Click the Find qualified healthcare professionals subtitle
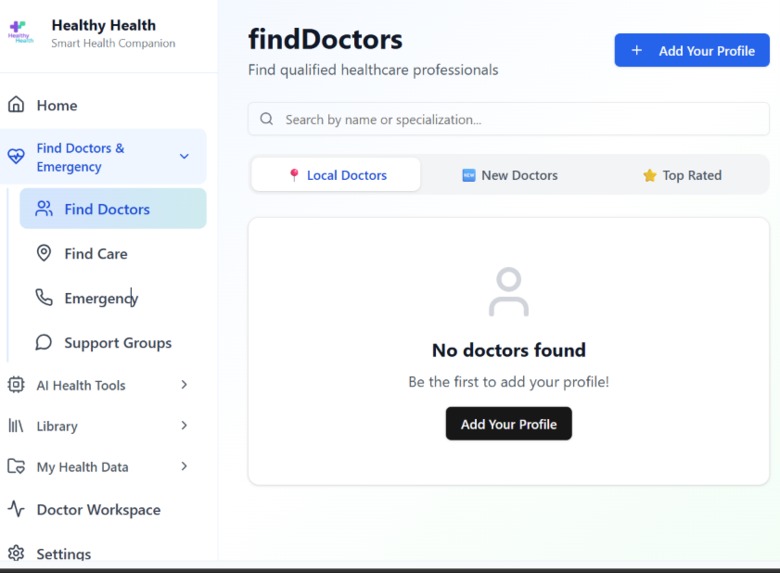The height and width of the screenshot is (573, 780). pos(373,70)
